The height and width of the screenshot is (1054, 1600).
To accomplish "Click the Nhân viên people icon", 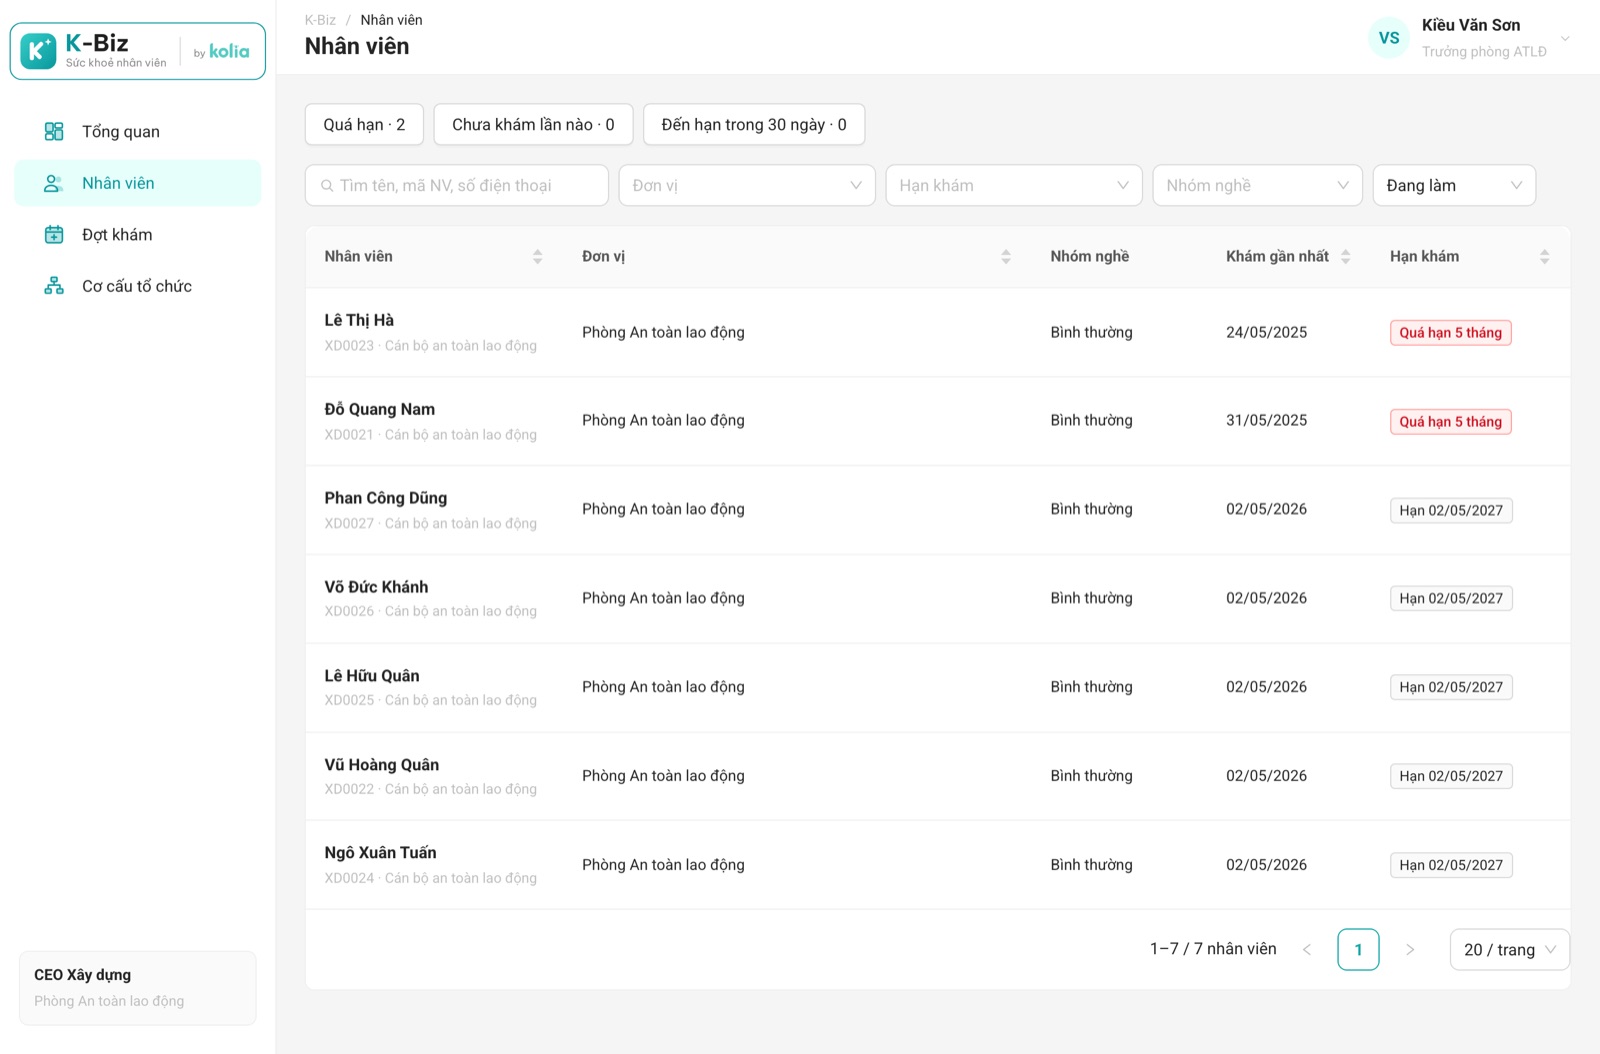I will pyautogui.click(x=54, y=183).
